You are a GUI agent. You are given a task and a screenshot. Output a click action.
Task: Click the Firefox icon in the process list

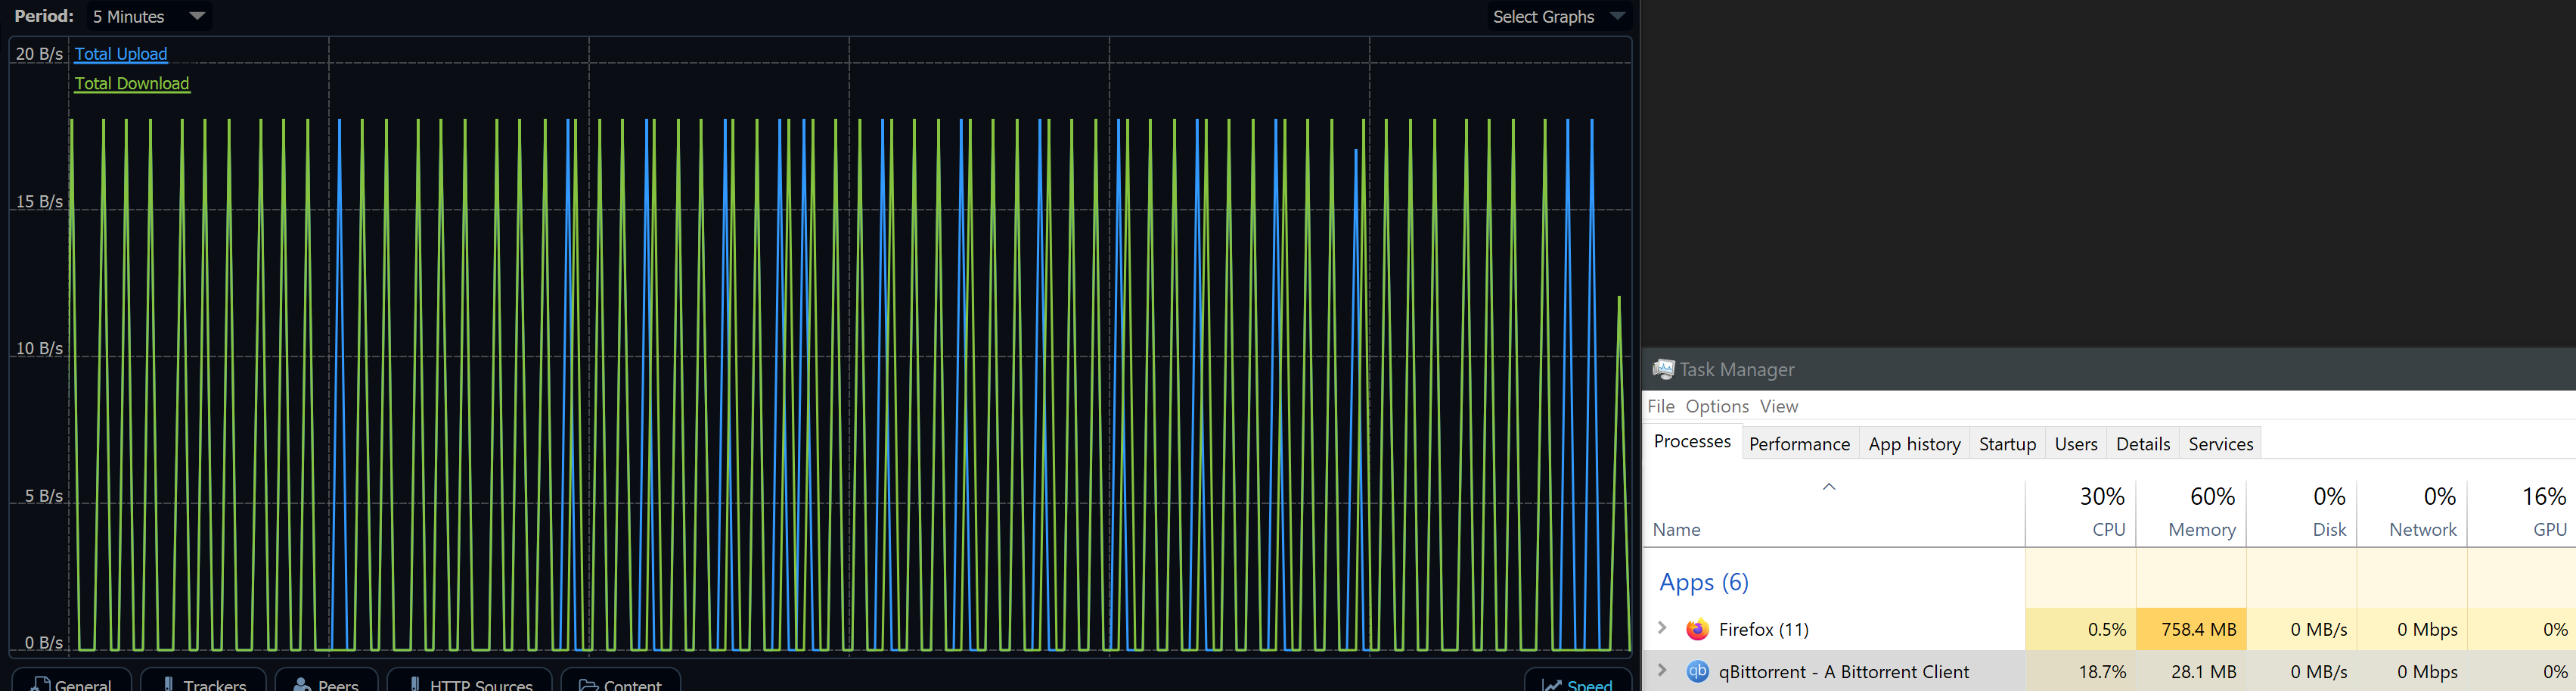(1697, 629)
